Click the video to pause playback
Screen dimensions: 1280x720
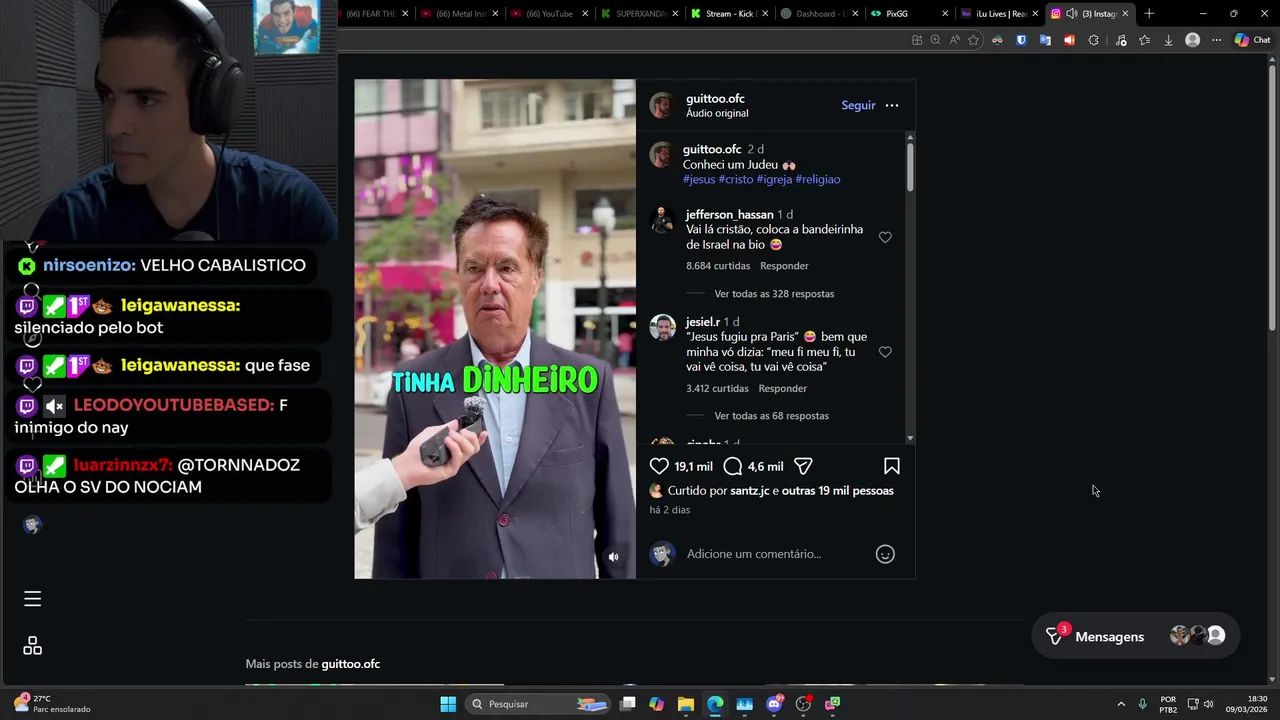(495, 329)
